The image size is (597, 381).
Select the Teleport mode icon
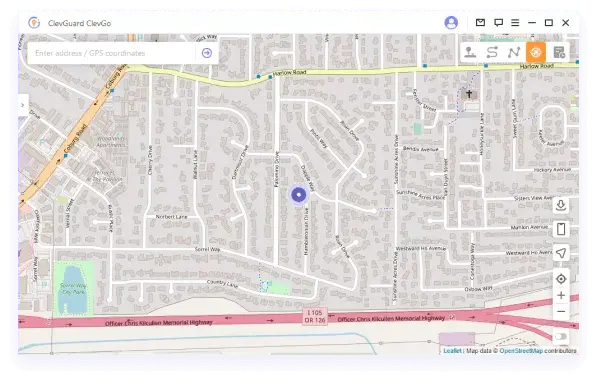pyautogui.click(x=469, y=52)
